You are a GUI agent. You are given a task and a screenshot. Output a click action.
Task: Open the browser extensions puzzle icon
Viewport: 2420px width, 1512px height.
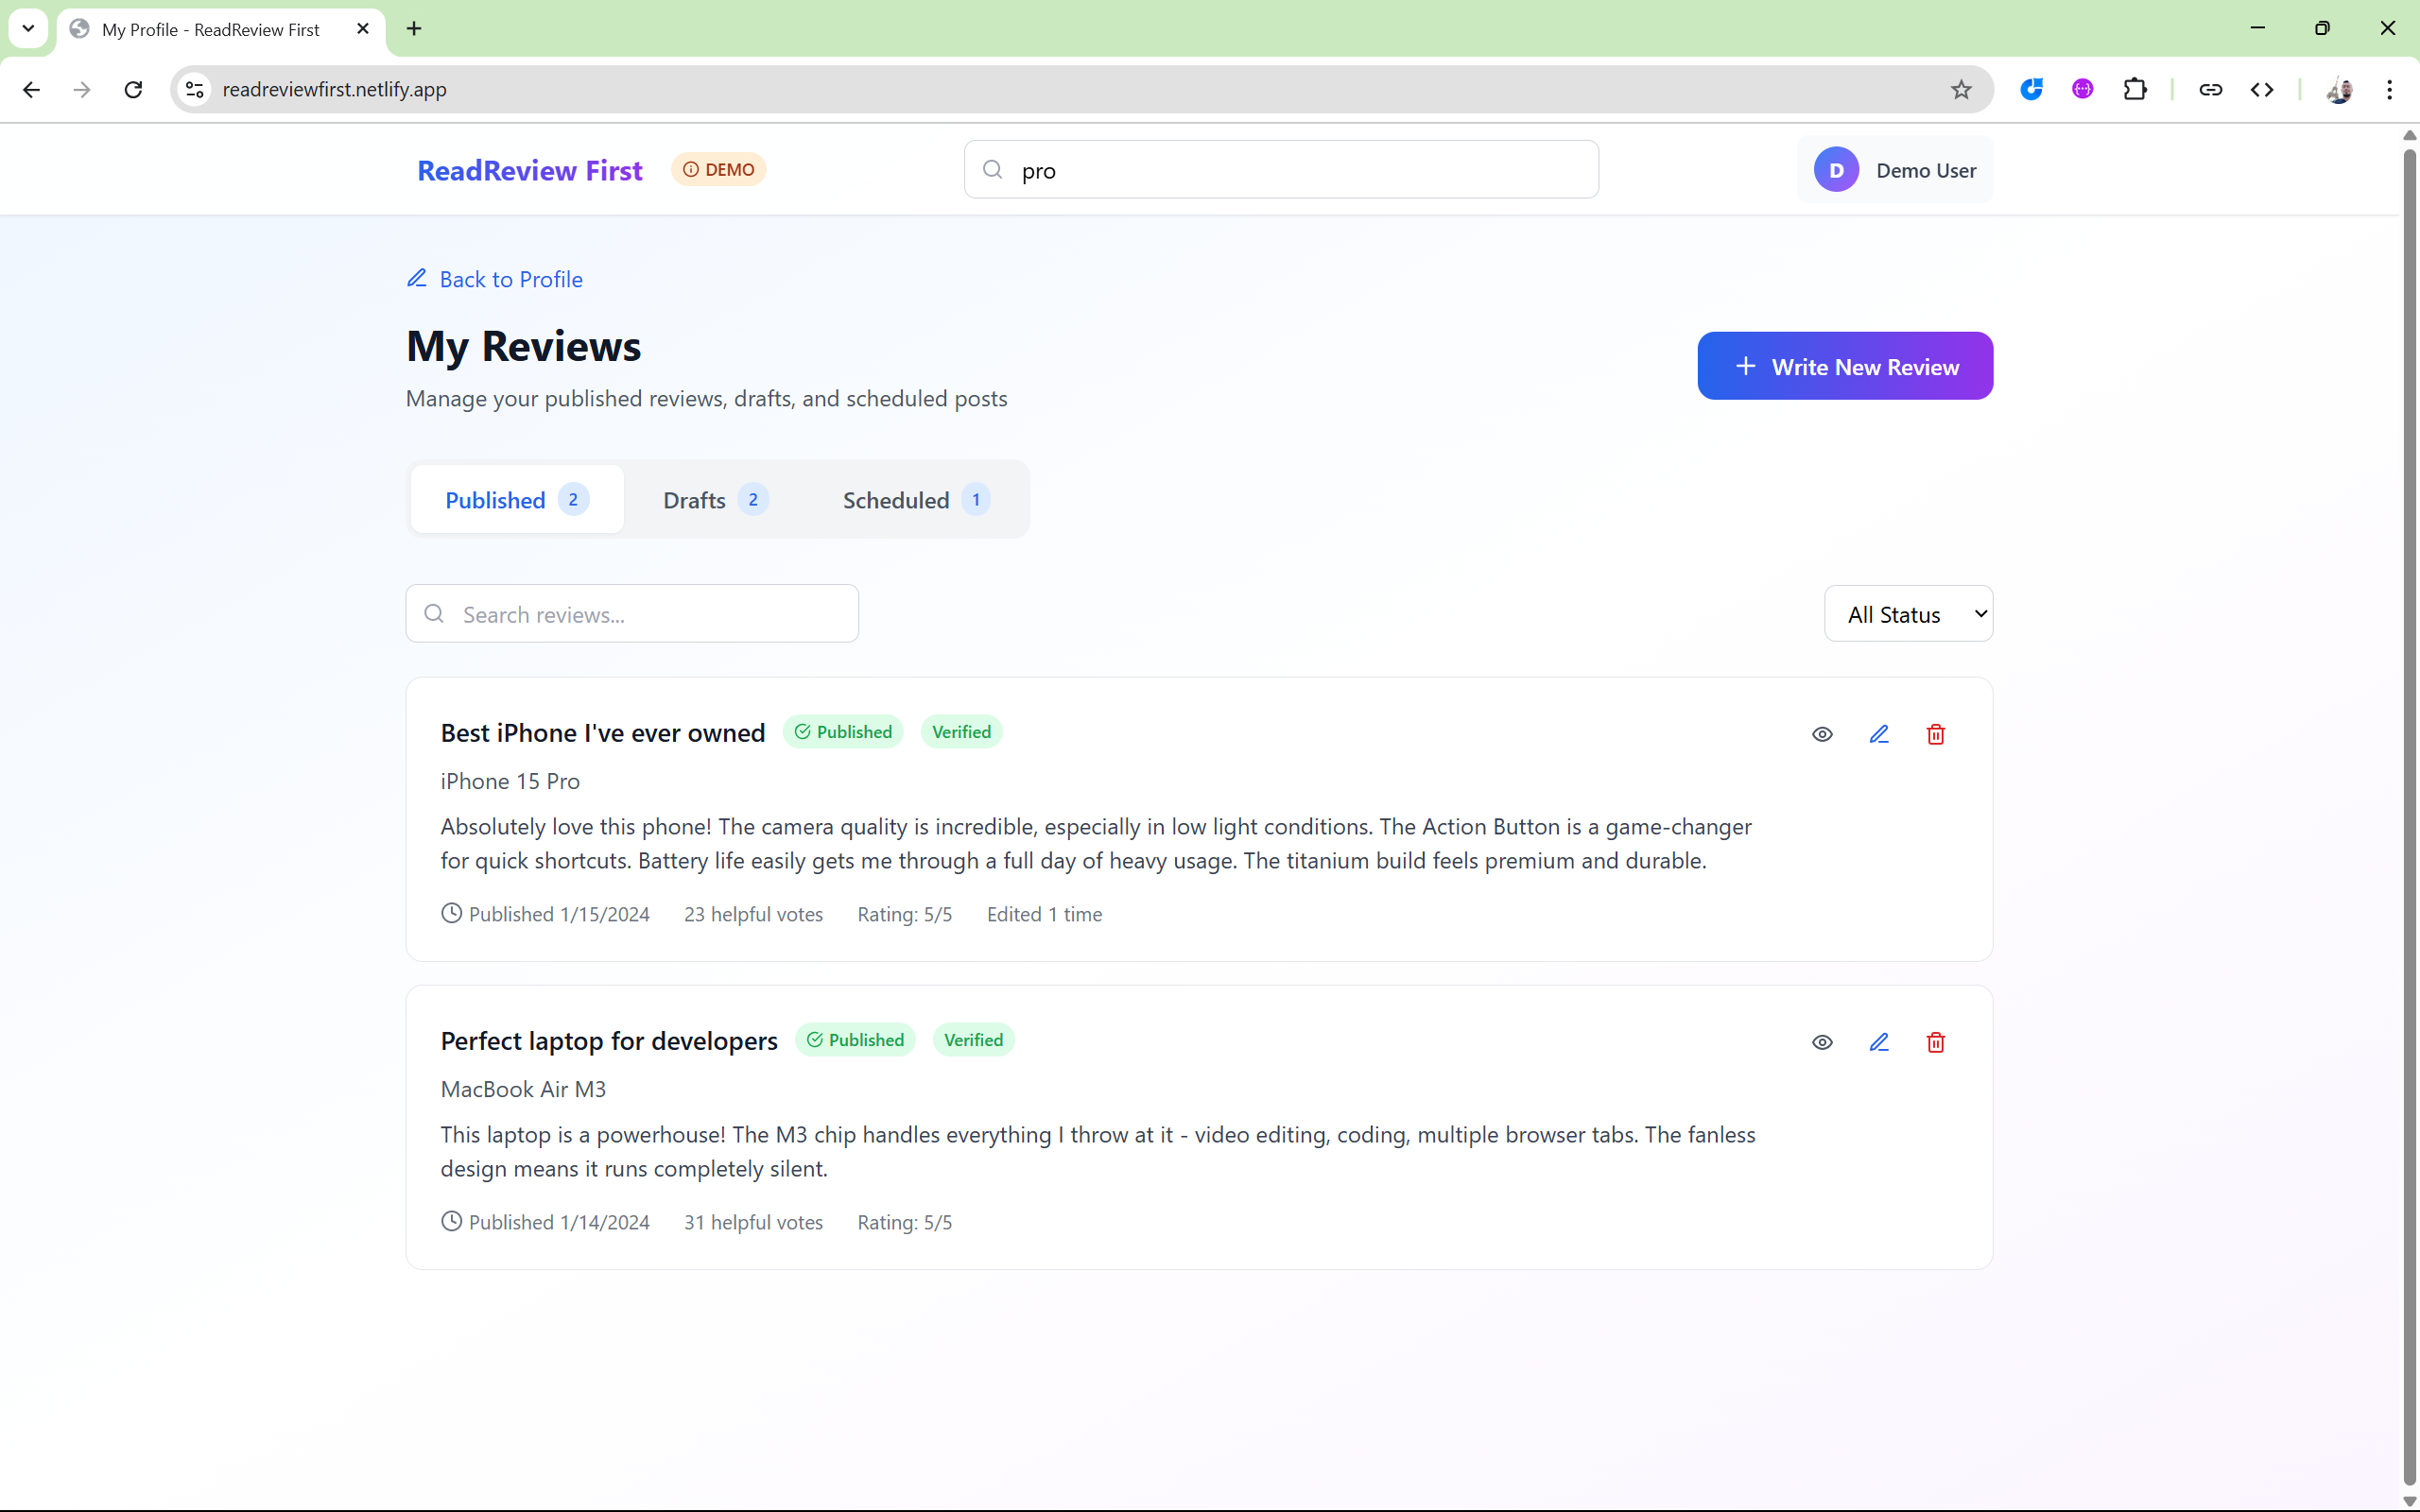tap(2134, 90)
